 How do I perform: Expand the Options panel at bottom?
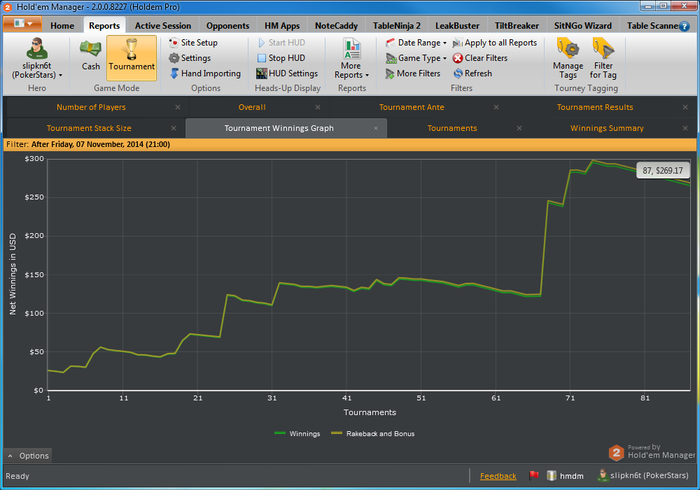tap(28, 456)
